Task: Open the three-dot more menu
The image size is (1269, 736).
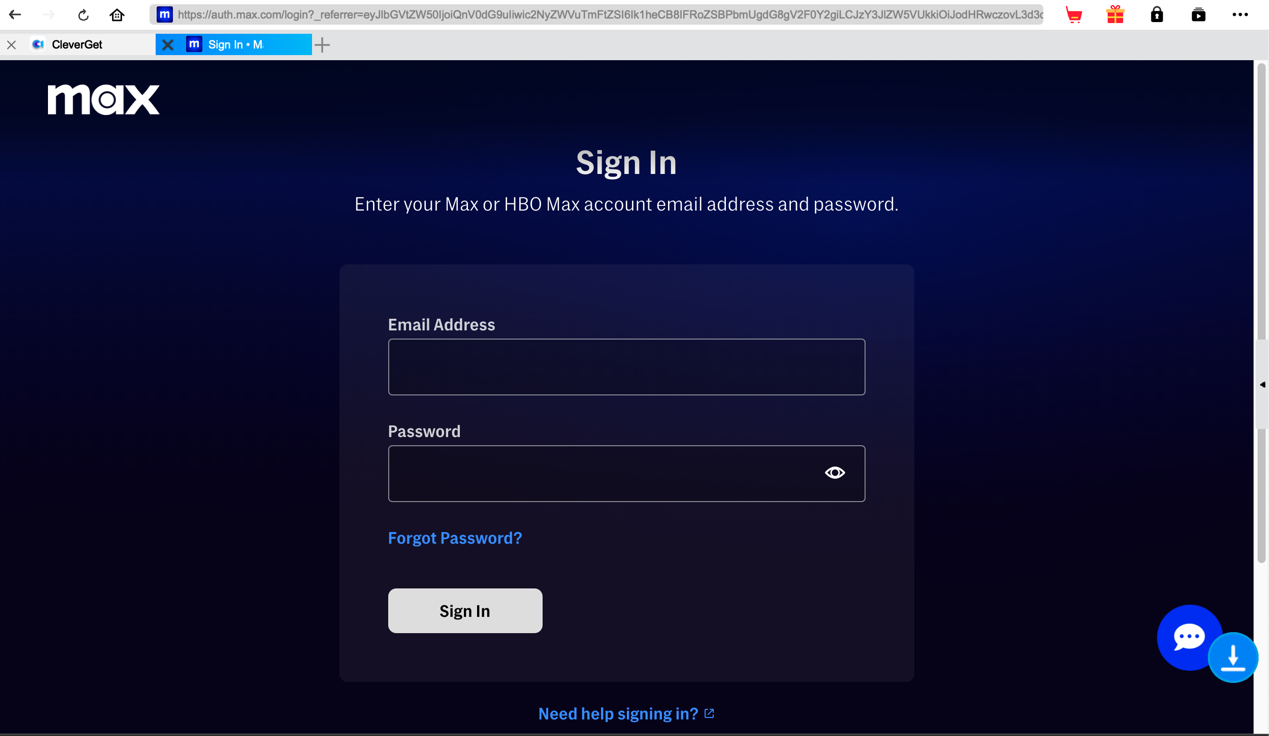Action: tap(1240, 15)
